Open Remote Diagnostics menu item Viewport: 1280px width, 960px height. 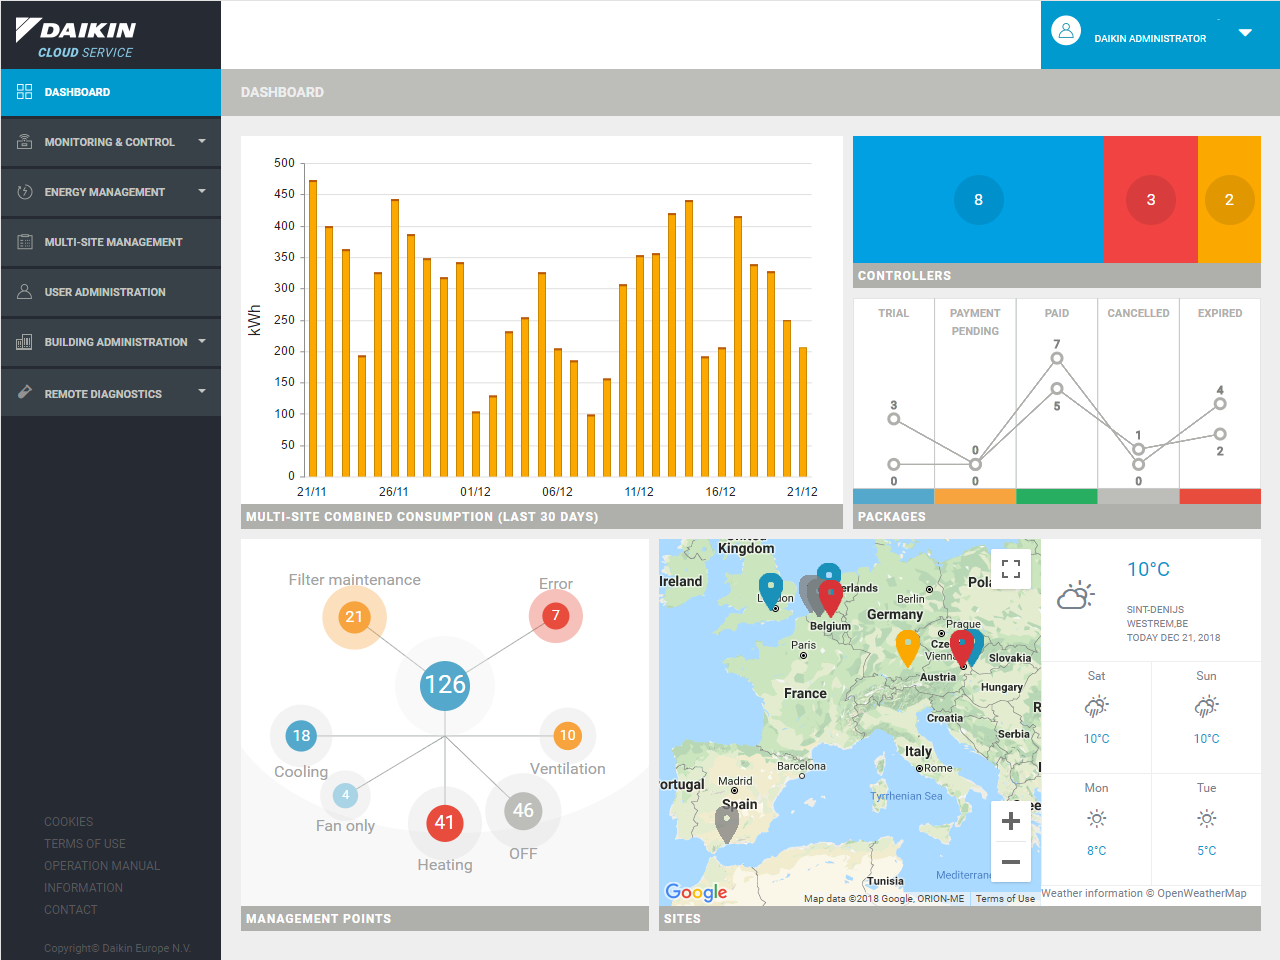(103, 394)
